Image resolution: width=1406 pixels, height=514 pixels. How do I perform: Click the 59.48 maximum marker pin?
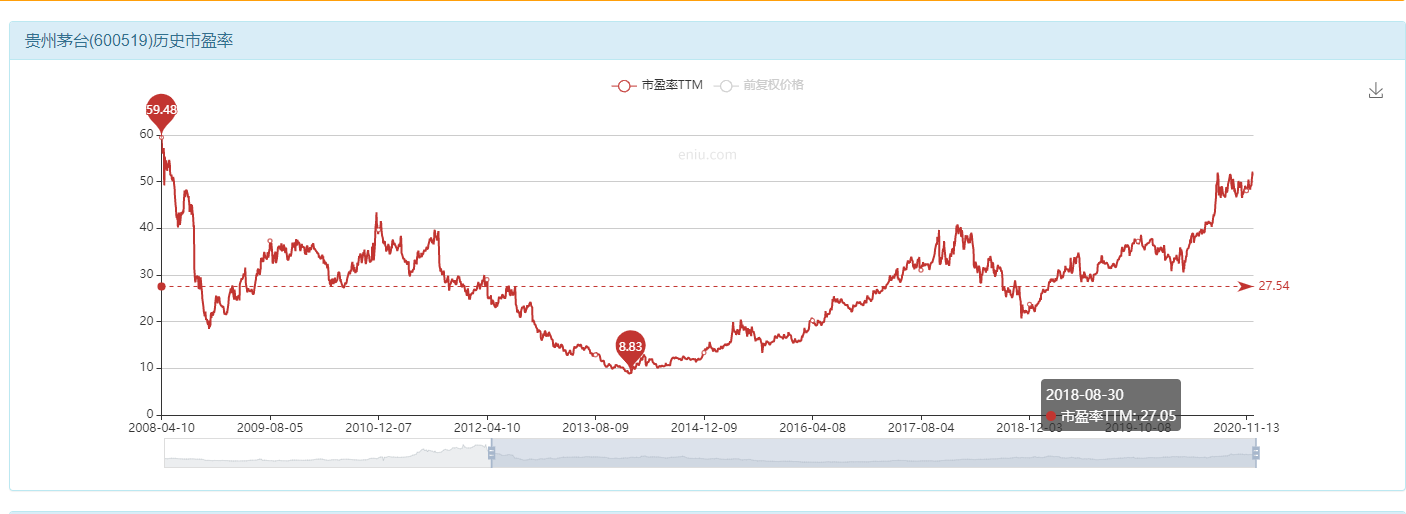[x=161, y=112]
